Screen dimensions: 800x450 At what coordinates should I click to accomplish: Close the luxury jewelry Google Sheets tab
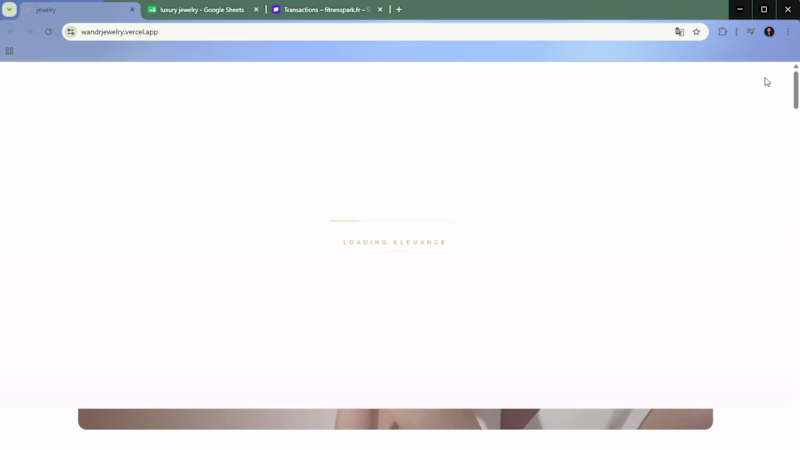pyautogui.click(x=256, y=10)
